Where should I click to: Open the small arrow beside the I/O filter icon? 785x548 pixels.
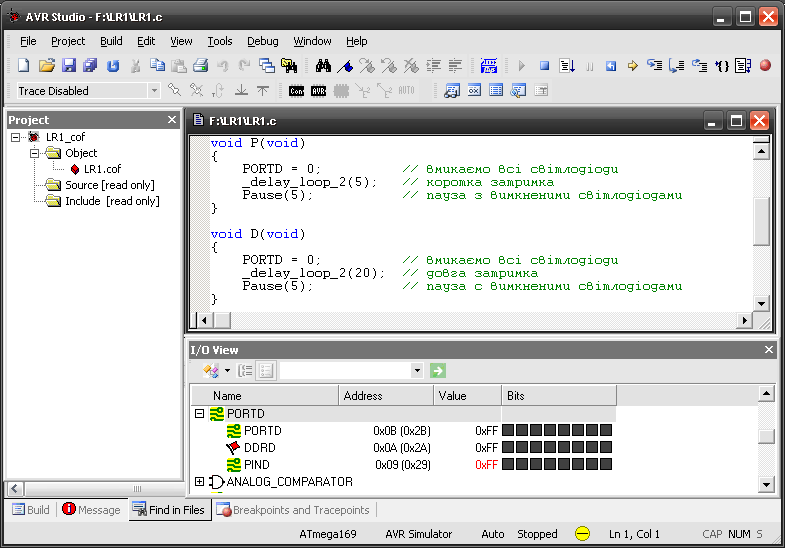(227, 371)
